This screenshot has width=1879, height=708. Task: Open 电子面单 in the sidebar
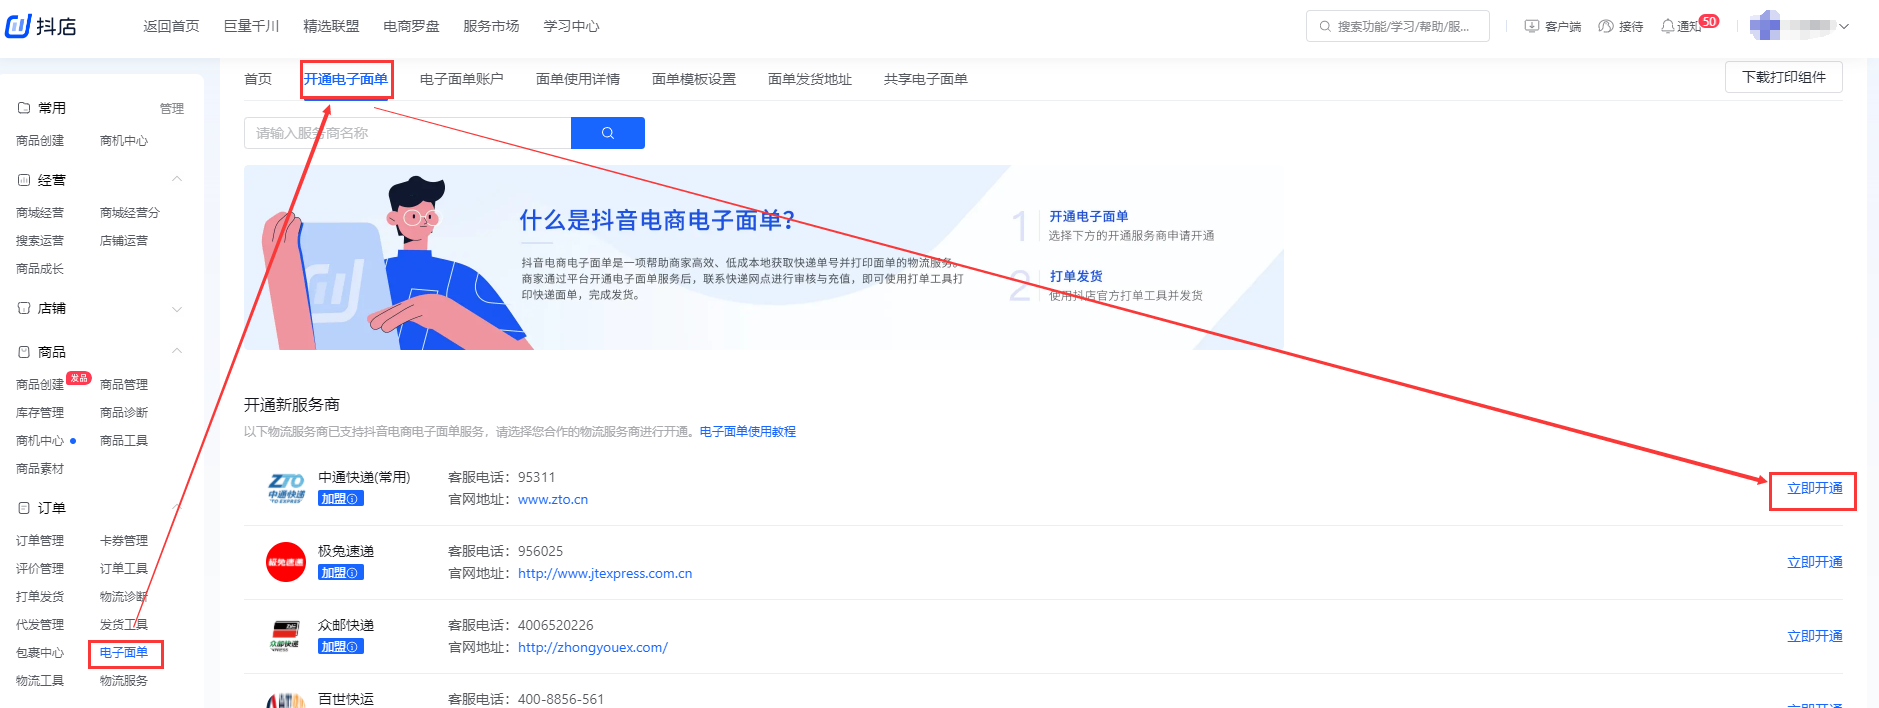tap(124, 652)
